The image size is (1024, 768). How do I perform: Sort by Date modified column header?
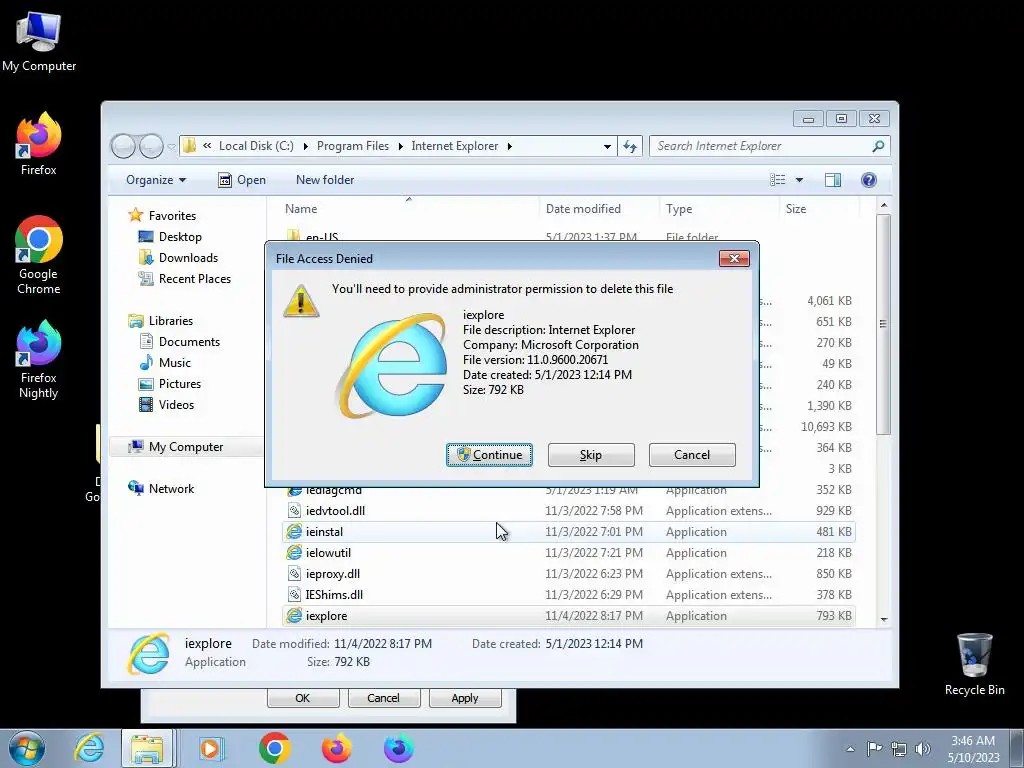click(x=599, y=209)
